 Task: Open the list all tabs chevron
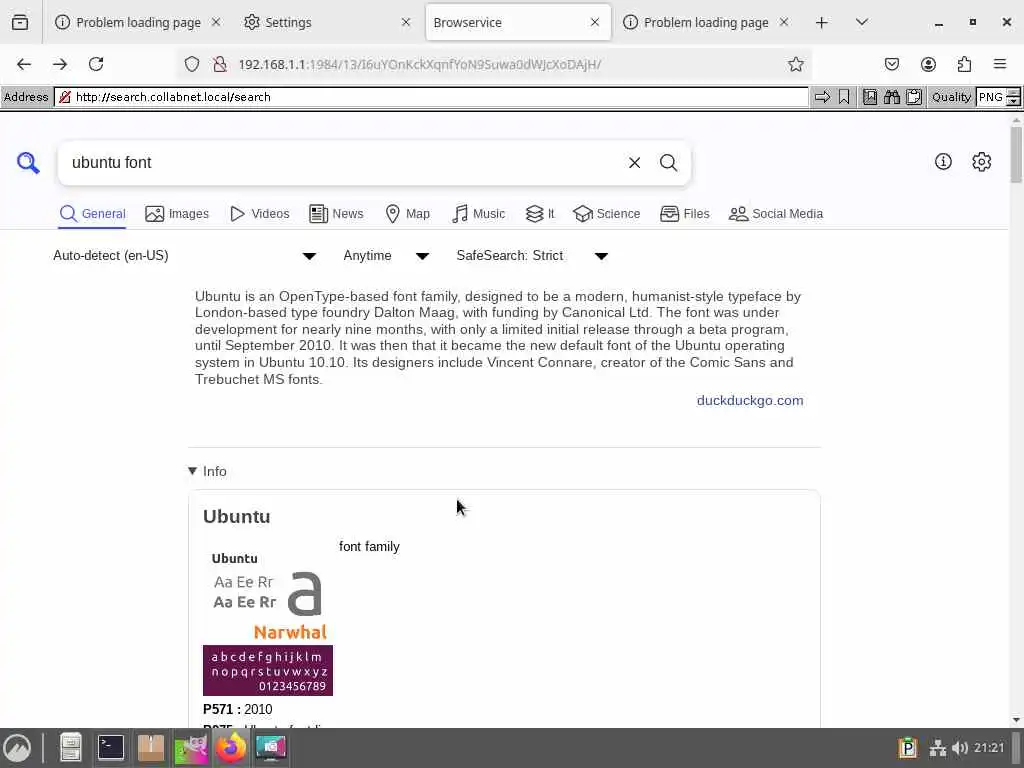click(x=861, y=22)
